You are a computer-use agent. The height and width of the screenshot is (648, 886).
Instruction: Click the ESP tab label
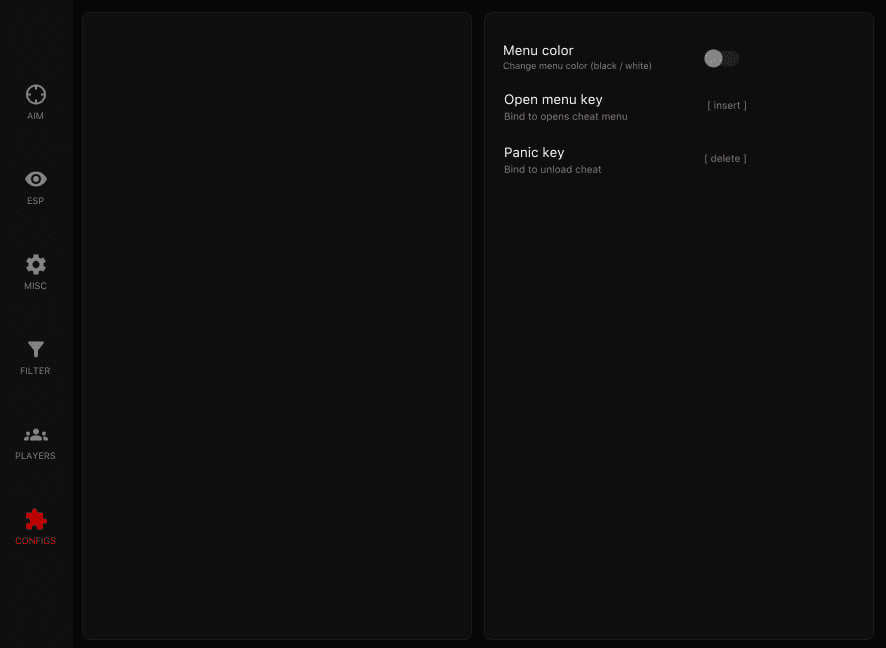coord(35,201)
